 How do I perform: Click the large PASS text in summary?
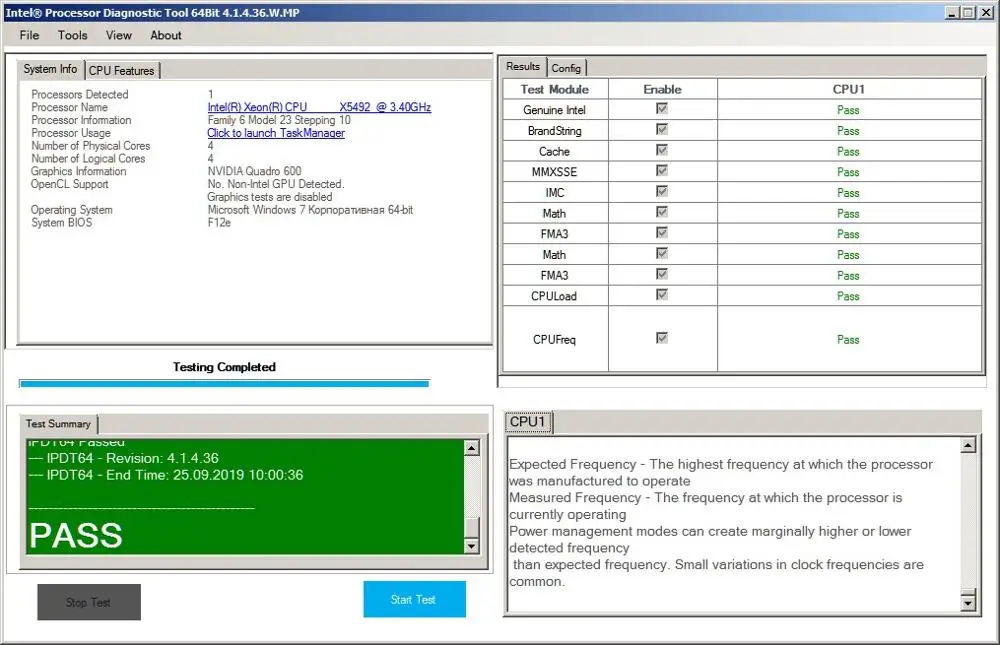76,535
